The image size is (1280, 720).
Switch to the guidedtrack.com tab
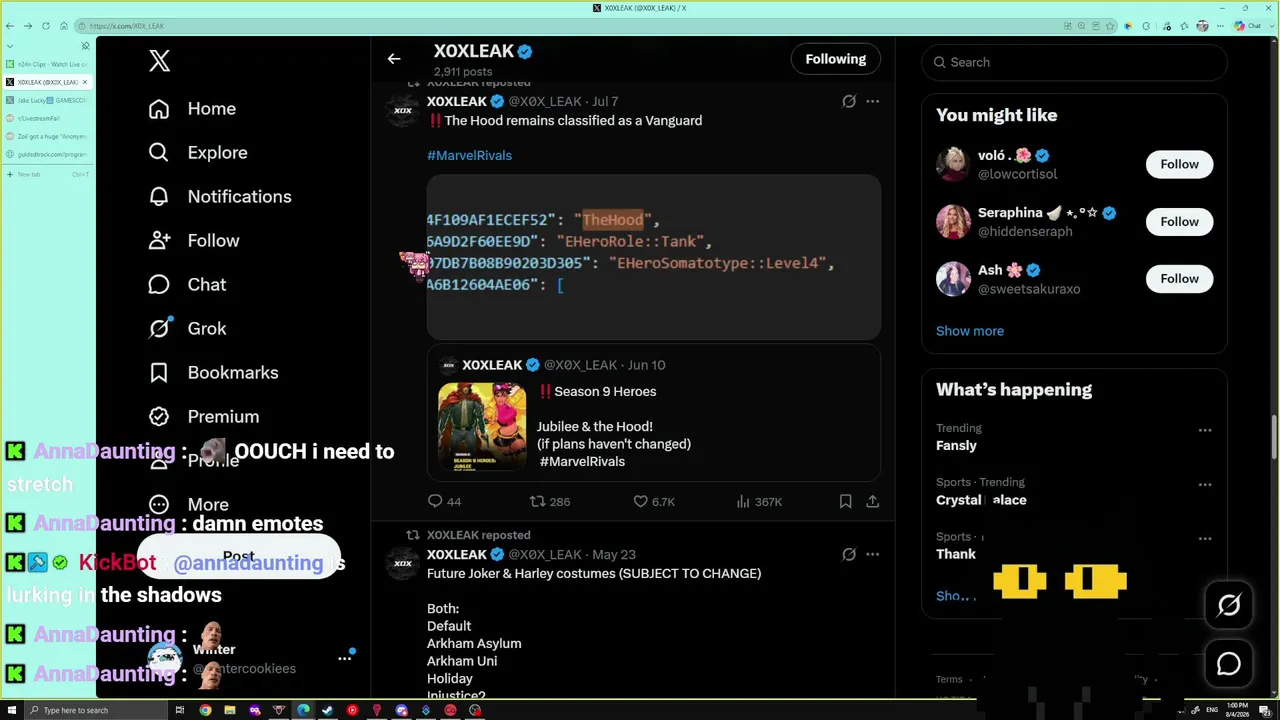tap(48, 154)
